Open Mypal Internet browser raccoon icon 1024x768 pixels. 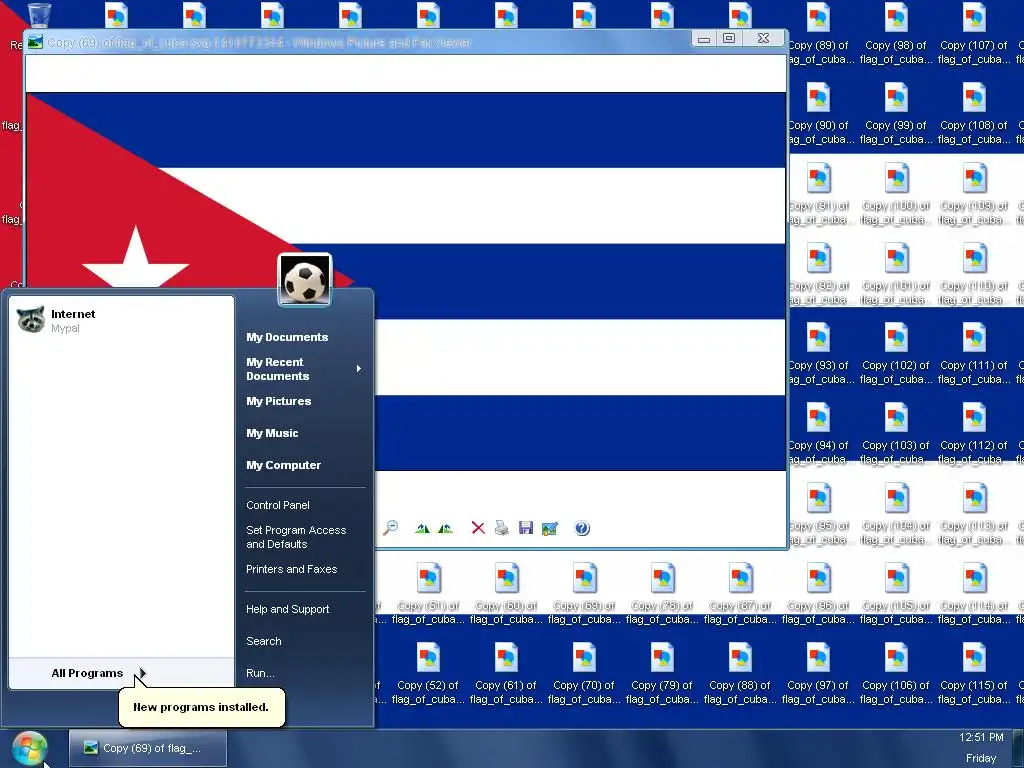[31, 319]
